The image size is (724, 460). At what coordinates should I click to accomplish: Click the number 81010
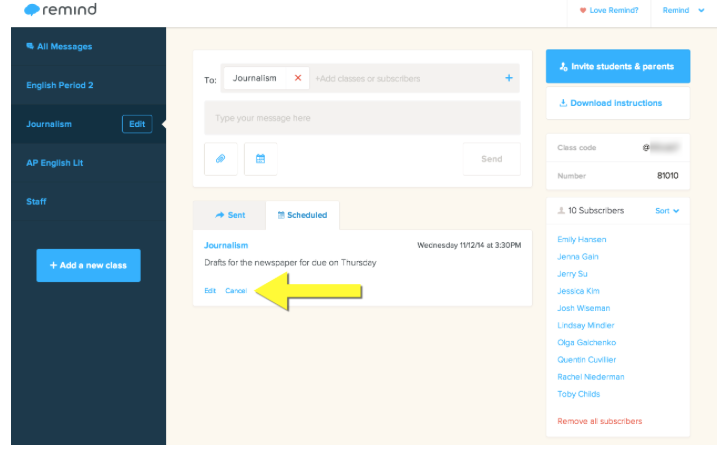click(x=667, y=176)
